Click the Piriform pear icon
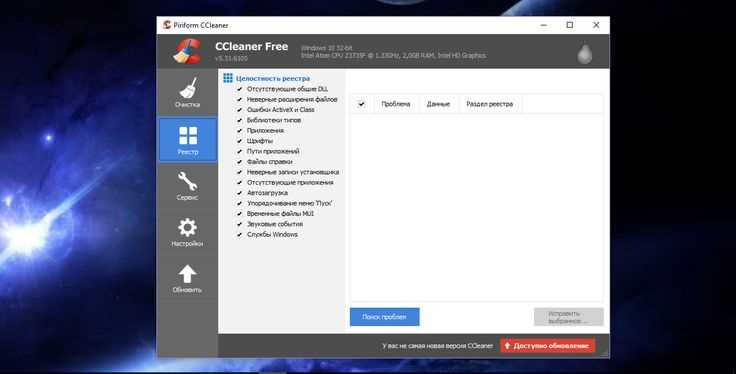Image resolution: width=736 pixels, height=374 pixels. 584,53
